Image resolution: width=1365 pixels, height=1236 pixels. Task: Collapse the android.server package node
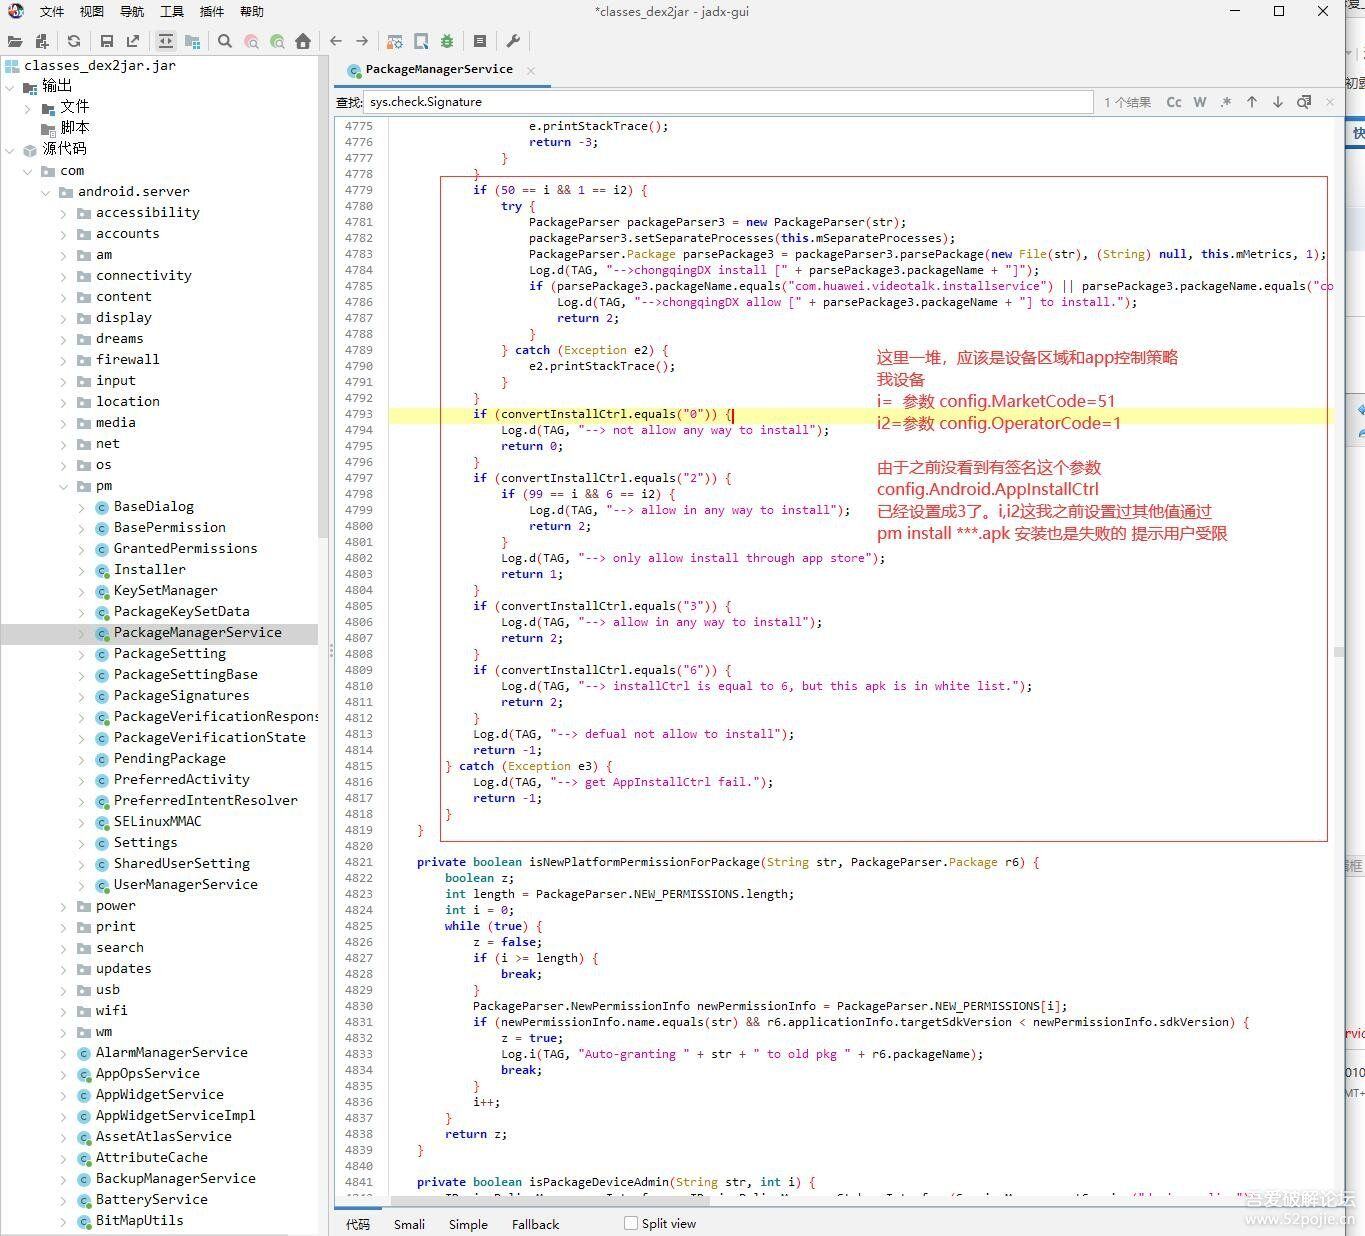pyautogui.click(x=46, y=192)
